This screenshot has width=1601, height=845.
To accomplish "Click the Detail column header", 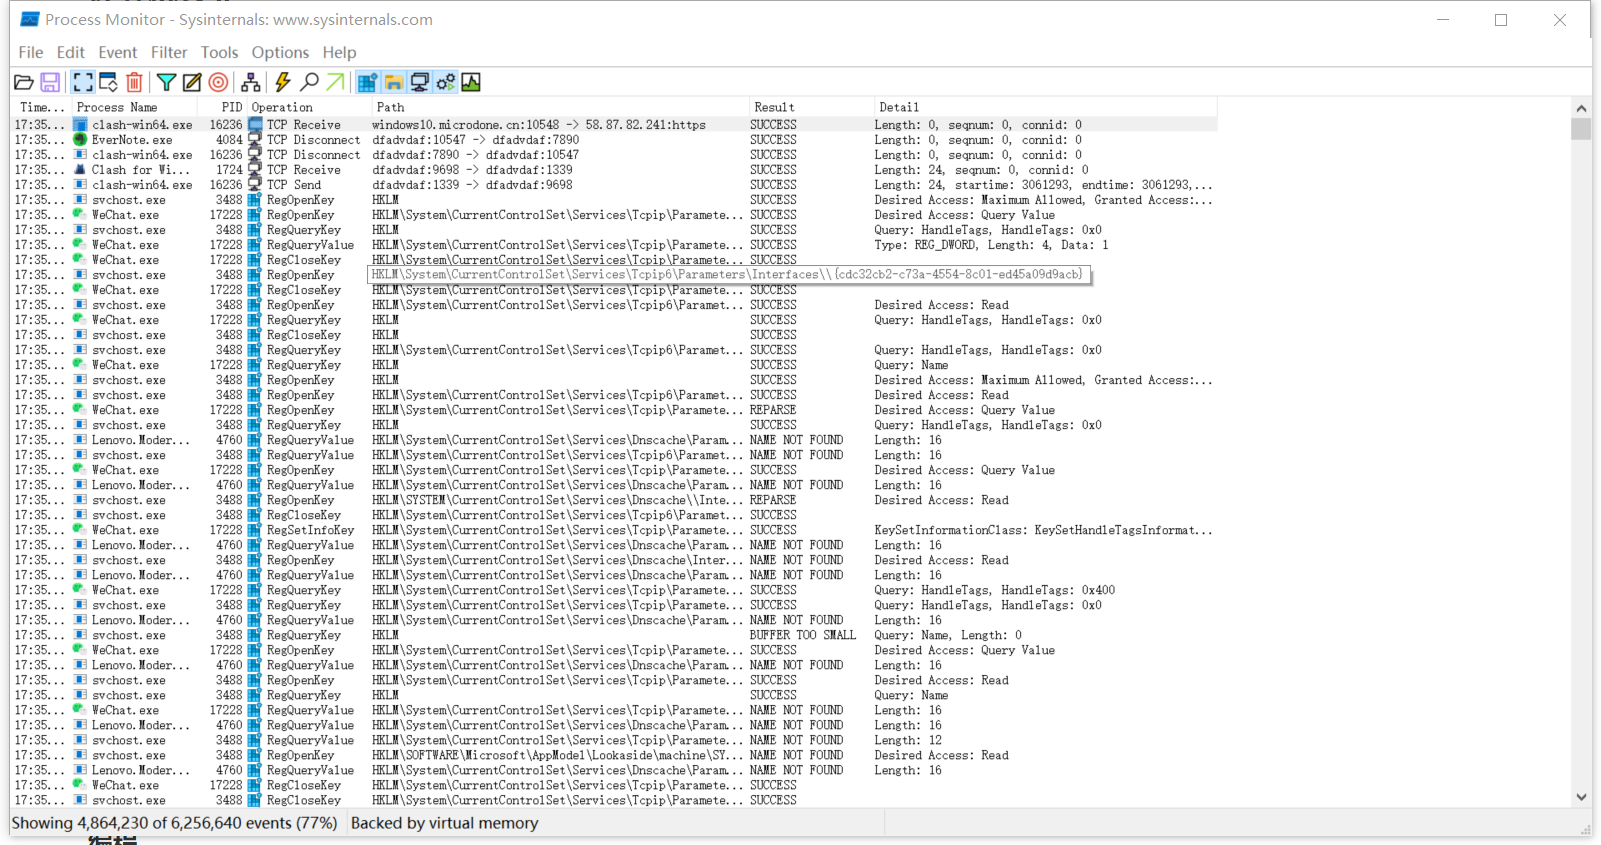I will tap(1045, 107).
